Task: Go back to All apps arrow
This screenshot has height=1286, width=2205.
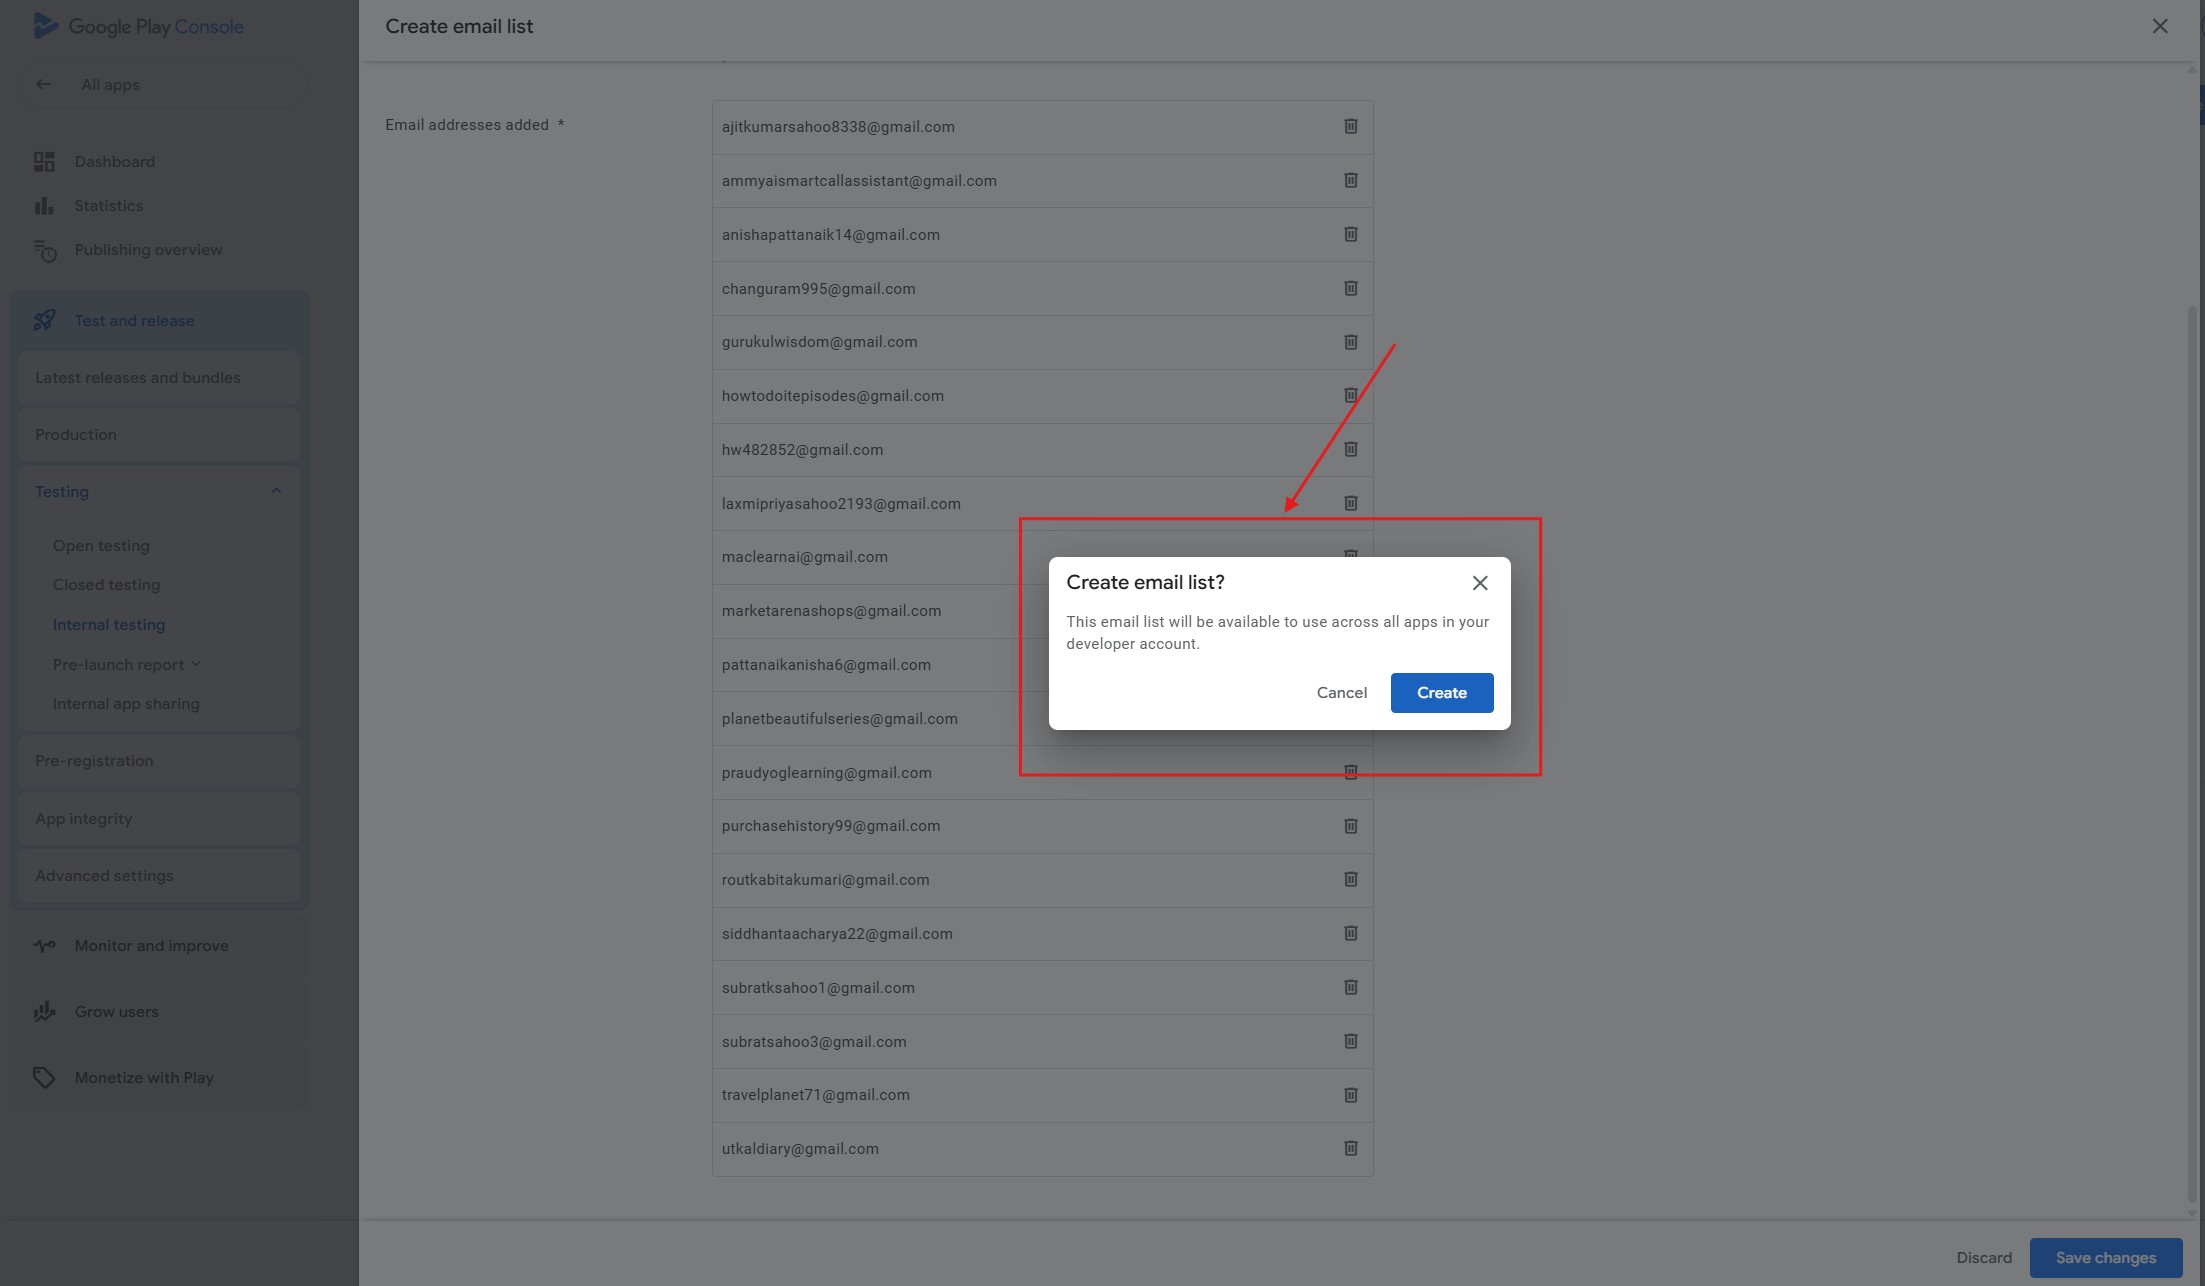Action: 43,85
